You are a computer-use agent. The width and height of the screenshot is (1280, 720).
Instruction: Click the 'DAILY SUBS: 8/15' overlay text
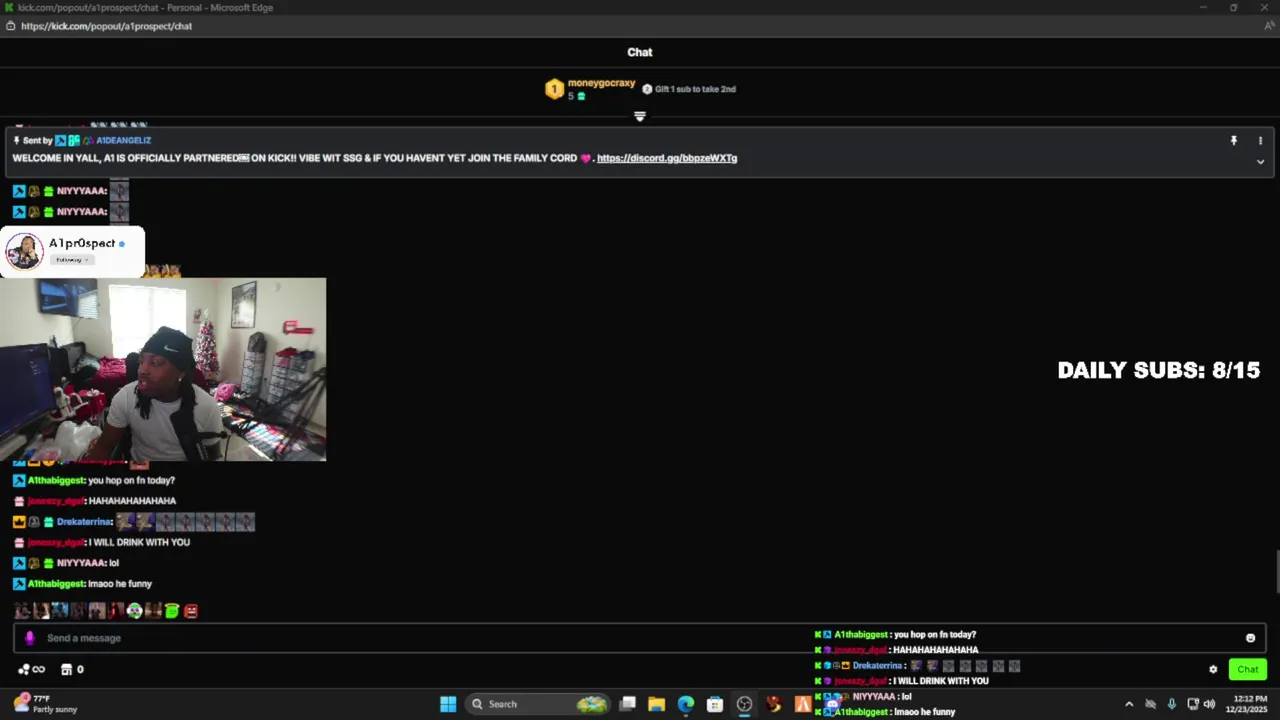(1158, 370)
